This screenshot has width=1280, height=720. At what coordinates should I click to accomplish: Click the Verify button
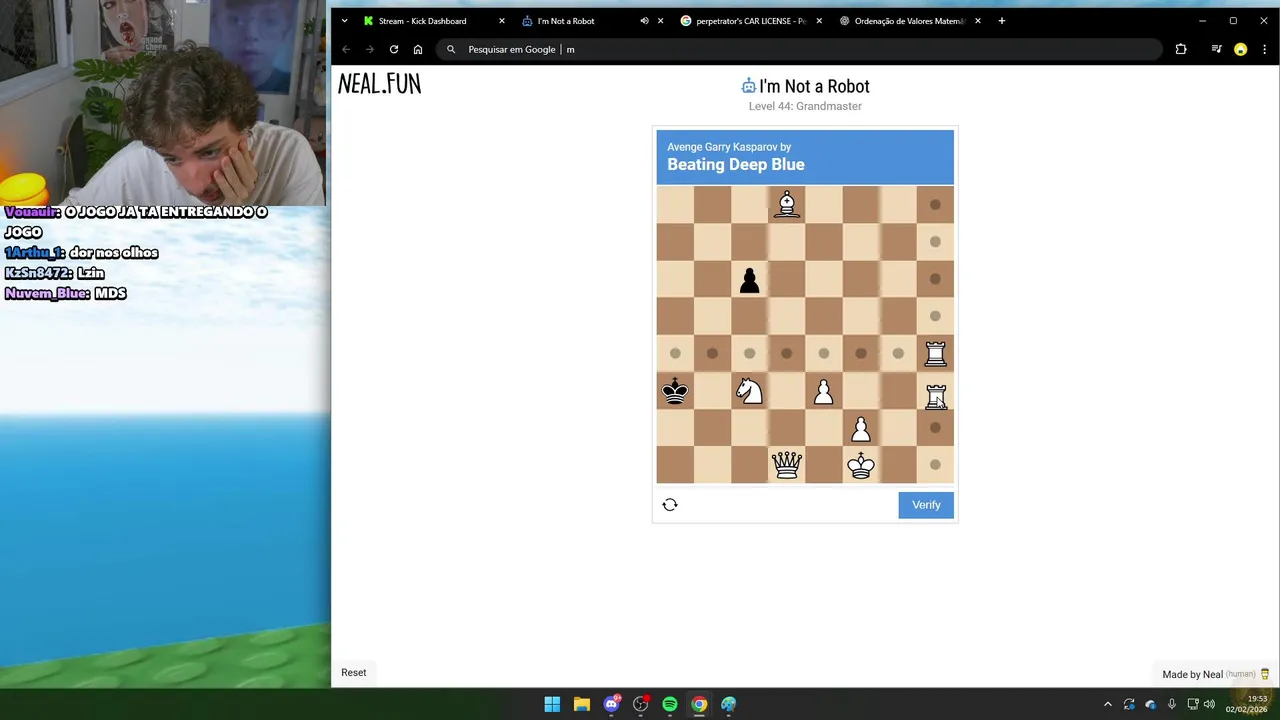pos(926,505)
